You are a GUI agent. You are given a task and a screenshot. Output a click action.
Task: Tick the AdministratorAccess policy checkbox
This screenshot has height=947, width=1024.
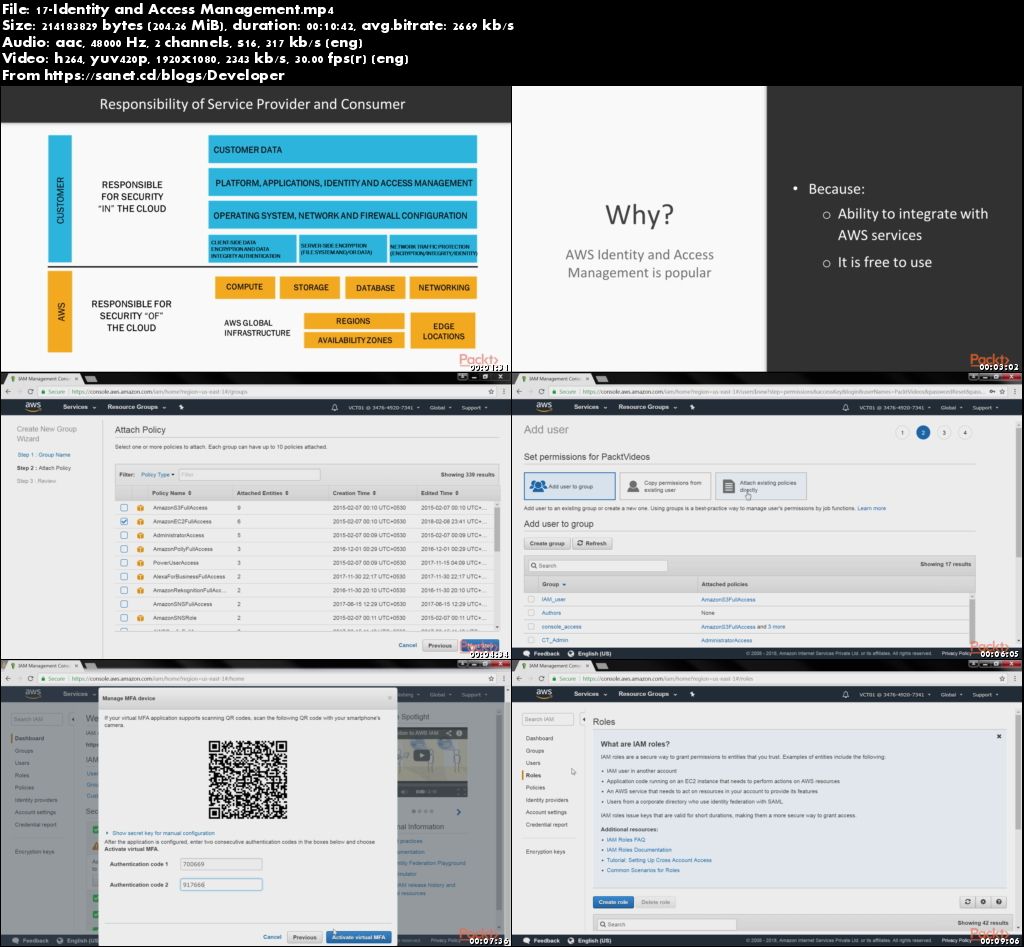(123, 535)
